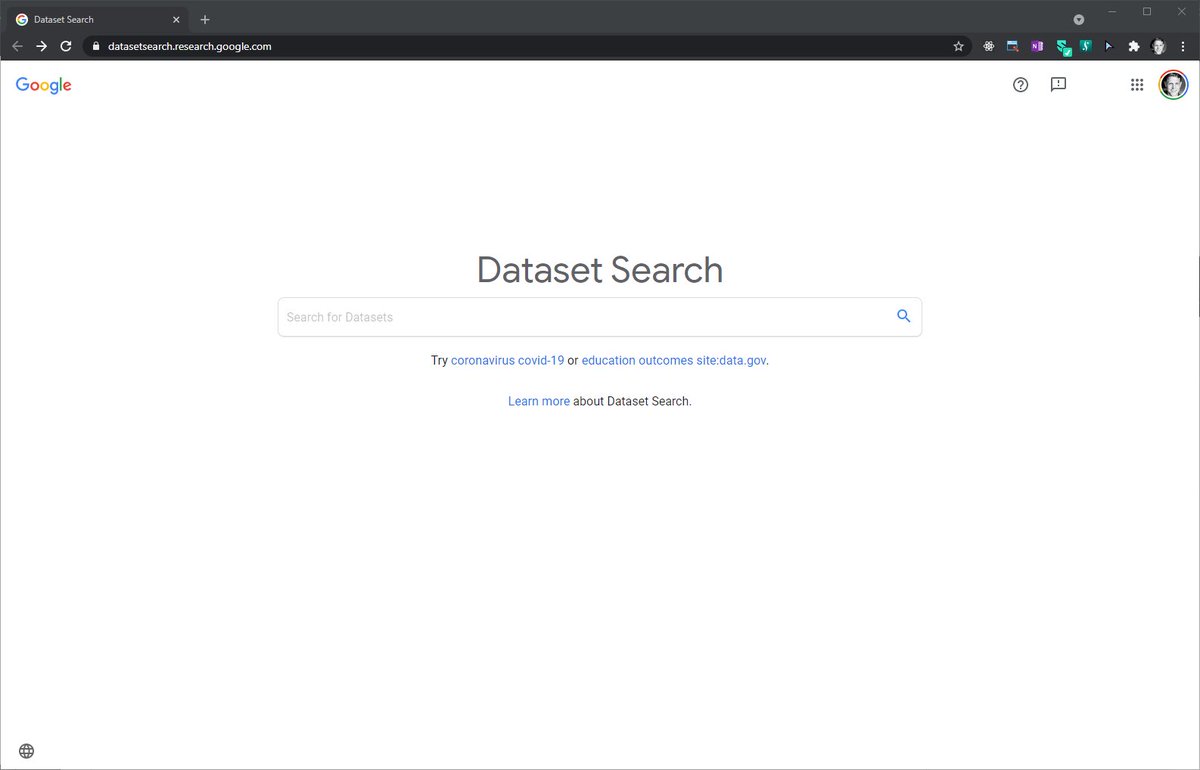This screenshot has width=1200, height=770.
Task: Minimize the Chrome window
Action: click(1112, 11)
